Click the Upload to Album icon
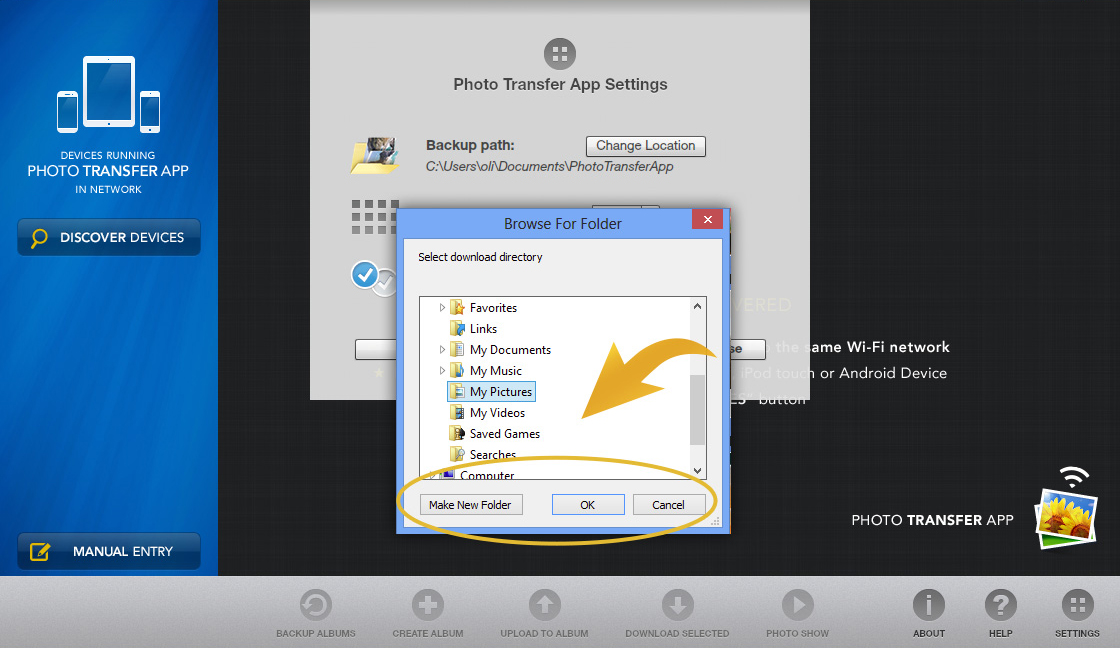Image resolution: width=1120 pixels, height=648 pixels. [x=544, y=606]
